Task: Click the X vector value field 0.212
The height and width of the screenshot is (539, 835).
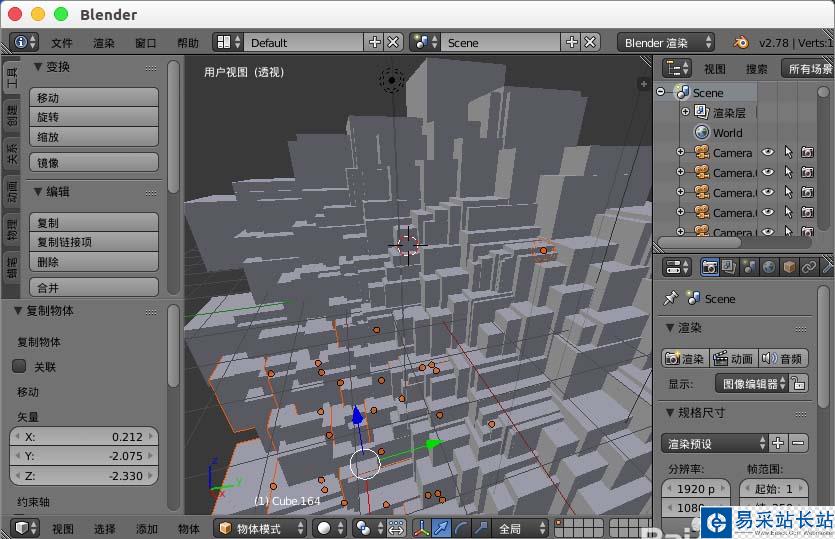Action: (x=84, y=437)
